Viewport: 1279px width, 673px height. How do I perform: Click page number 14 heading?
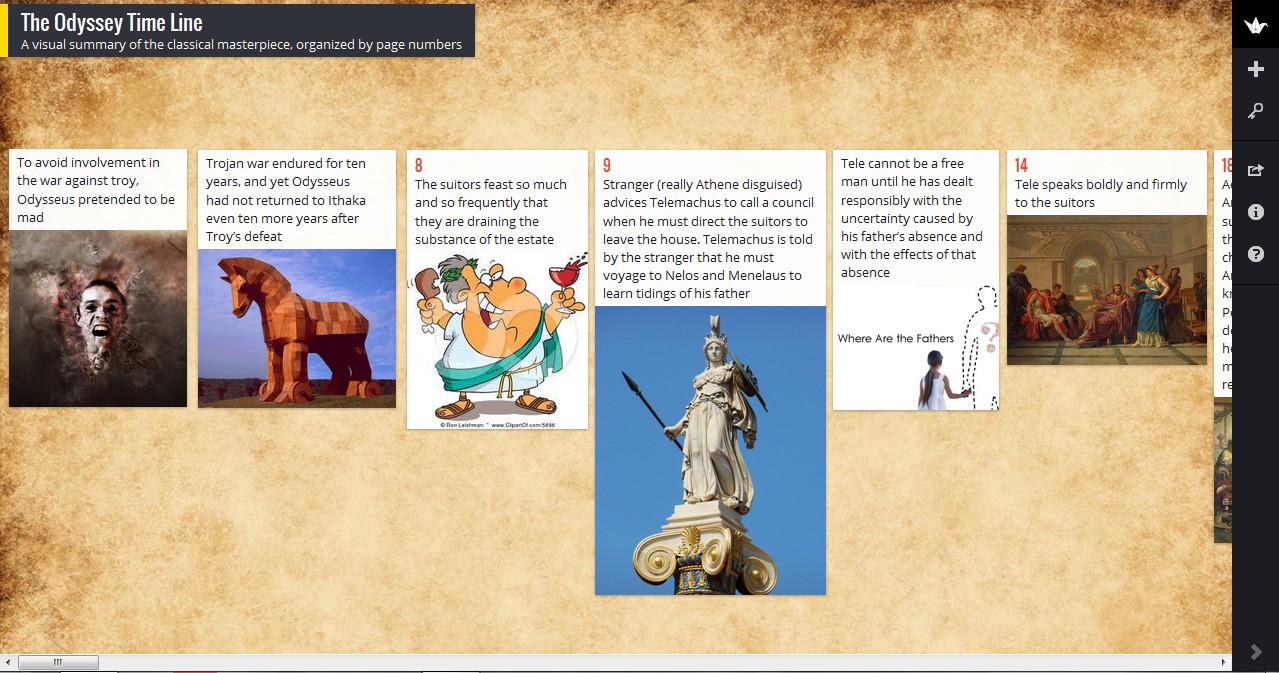click(x=1021, y=166)
